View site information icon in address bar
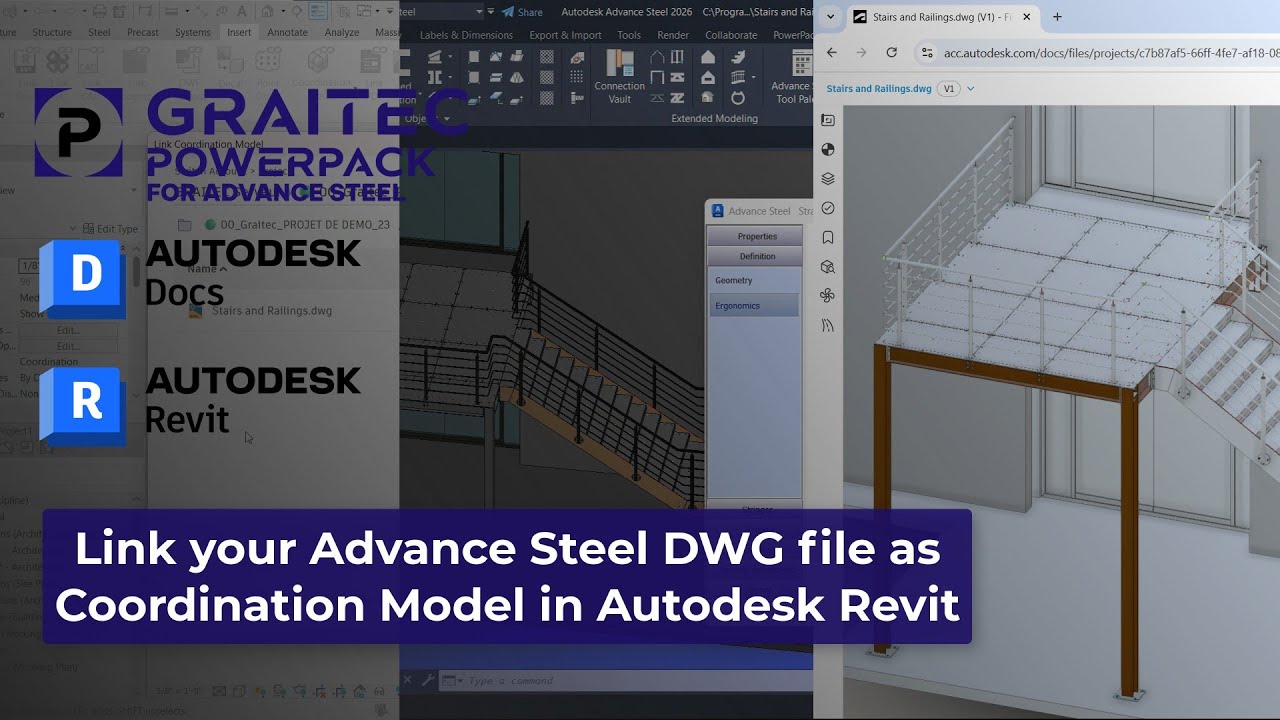 pyautogui.click(x=927, y=52)
